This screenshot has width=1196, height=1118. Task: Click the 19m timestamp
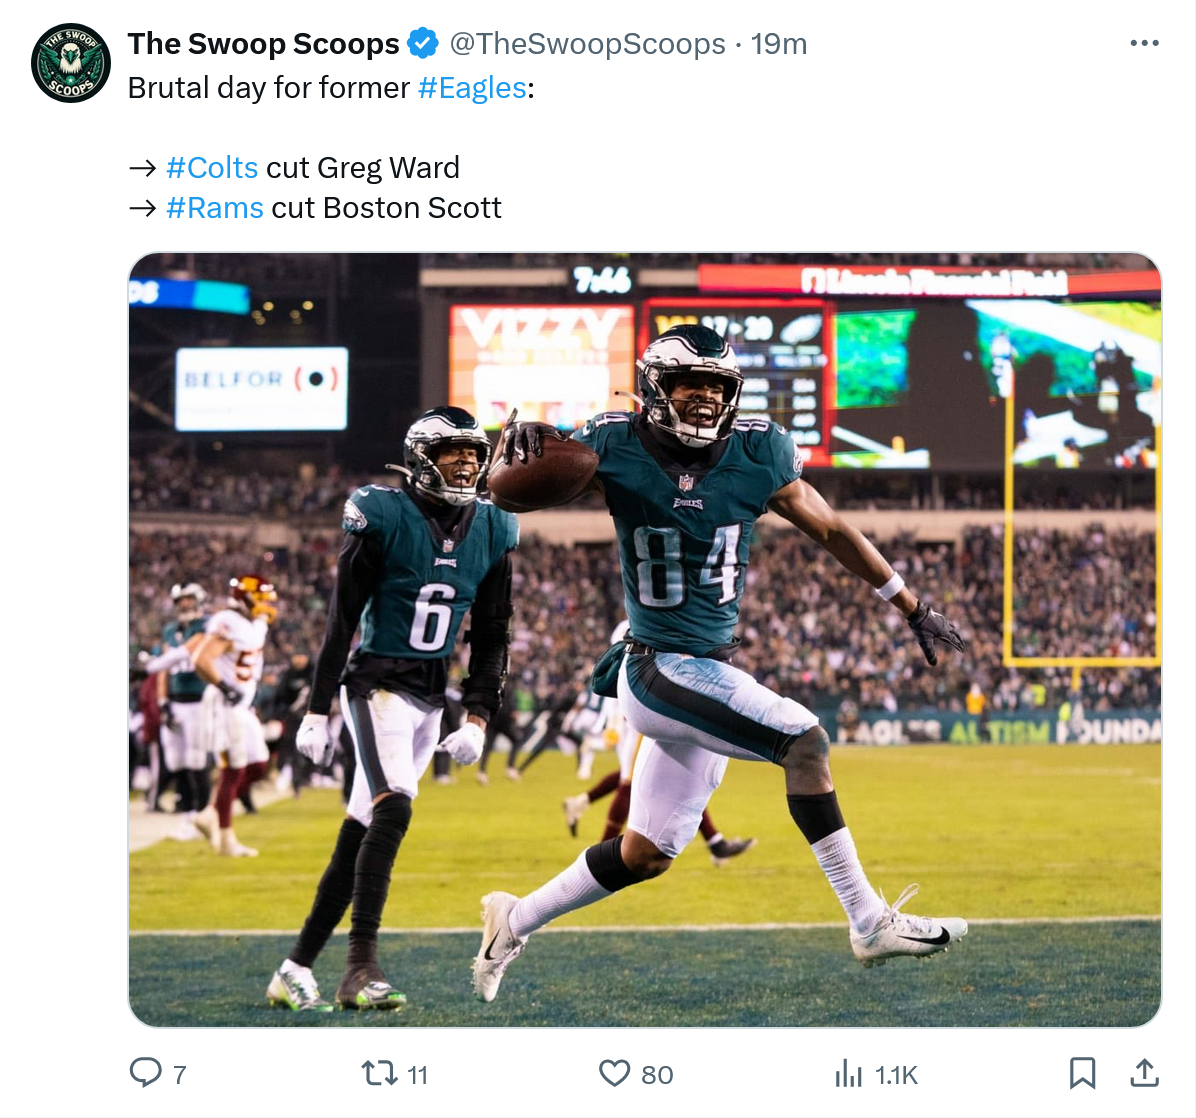779,44
